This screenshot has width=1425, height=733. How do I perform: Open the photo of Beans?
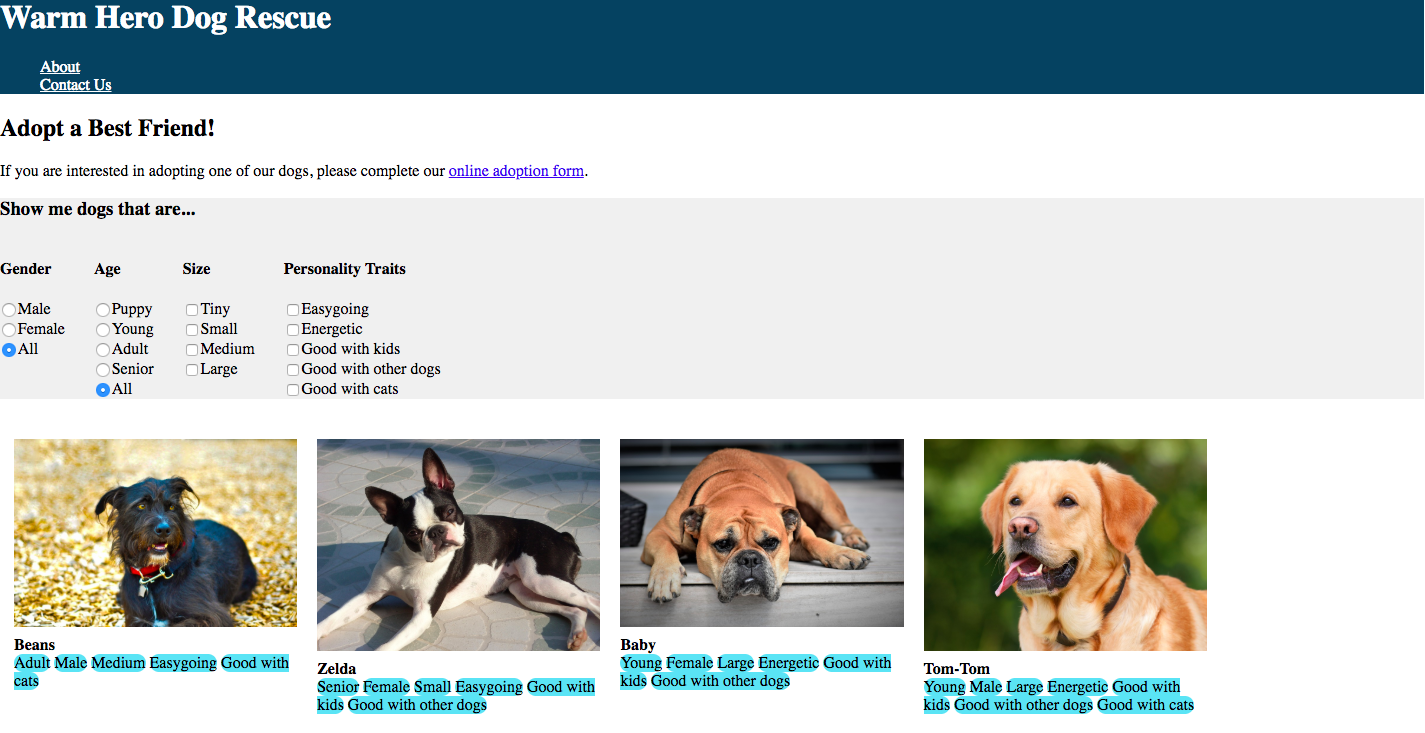155,533
